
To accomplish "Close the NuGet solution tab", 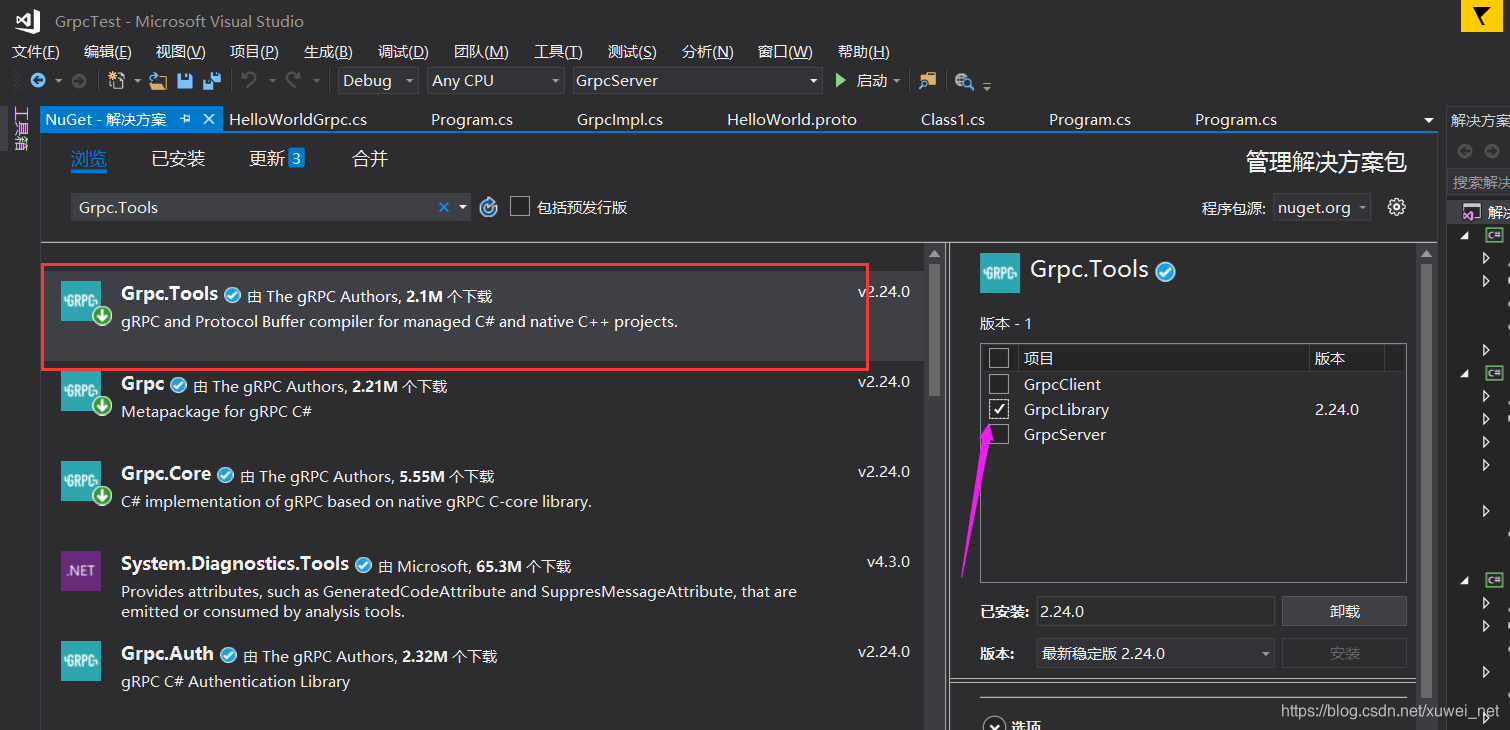I will click(x=208, y=119).
